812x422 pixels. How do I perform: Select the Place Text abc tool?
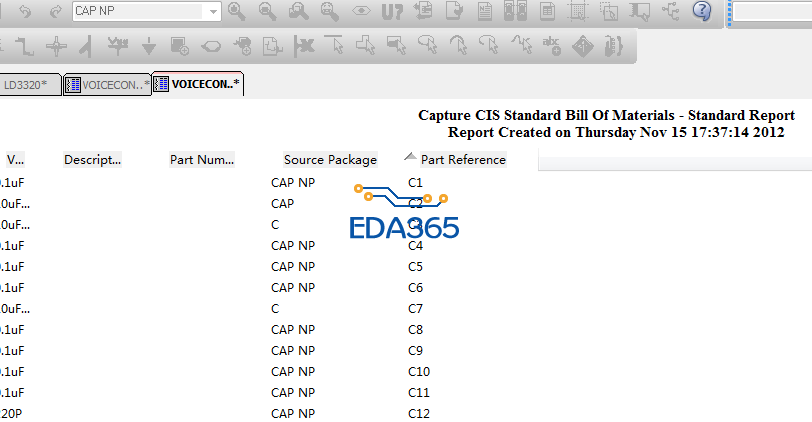point(552,46)
